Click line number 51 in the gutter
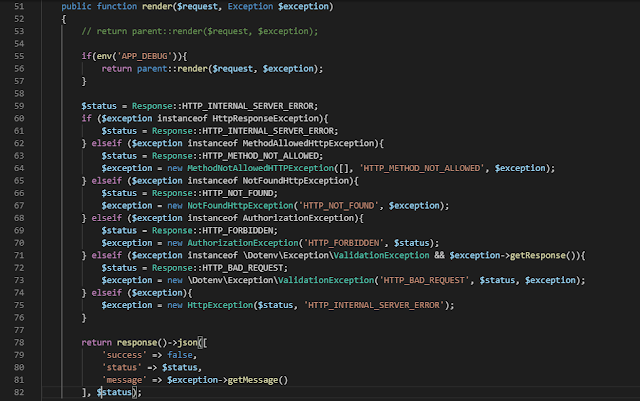Image resolution: width=640 pixels, height=401 pixels. [x=19, y=7]
